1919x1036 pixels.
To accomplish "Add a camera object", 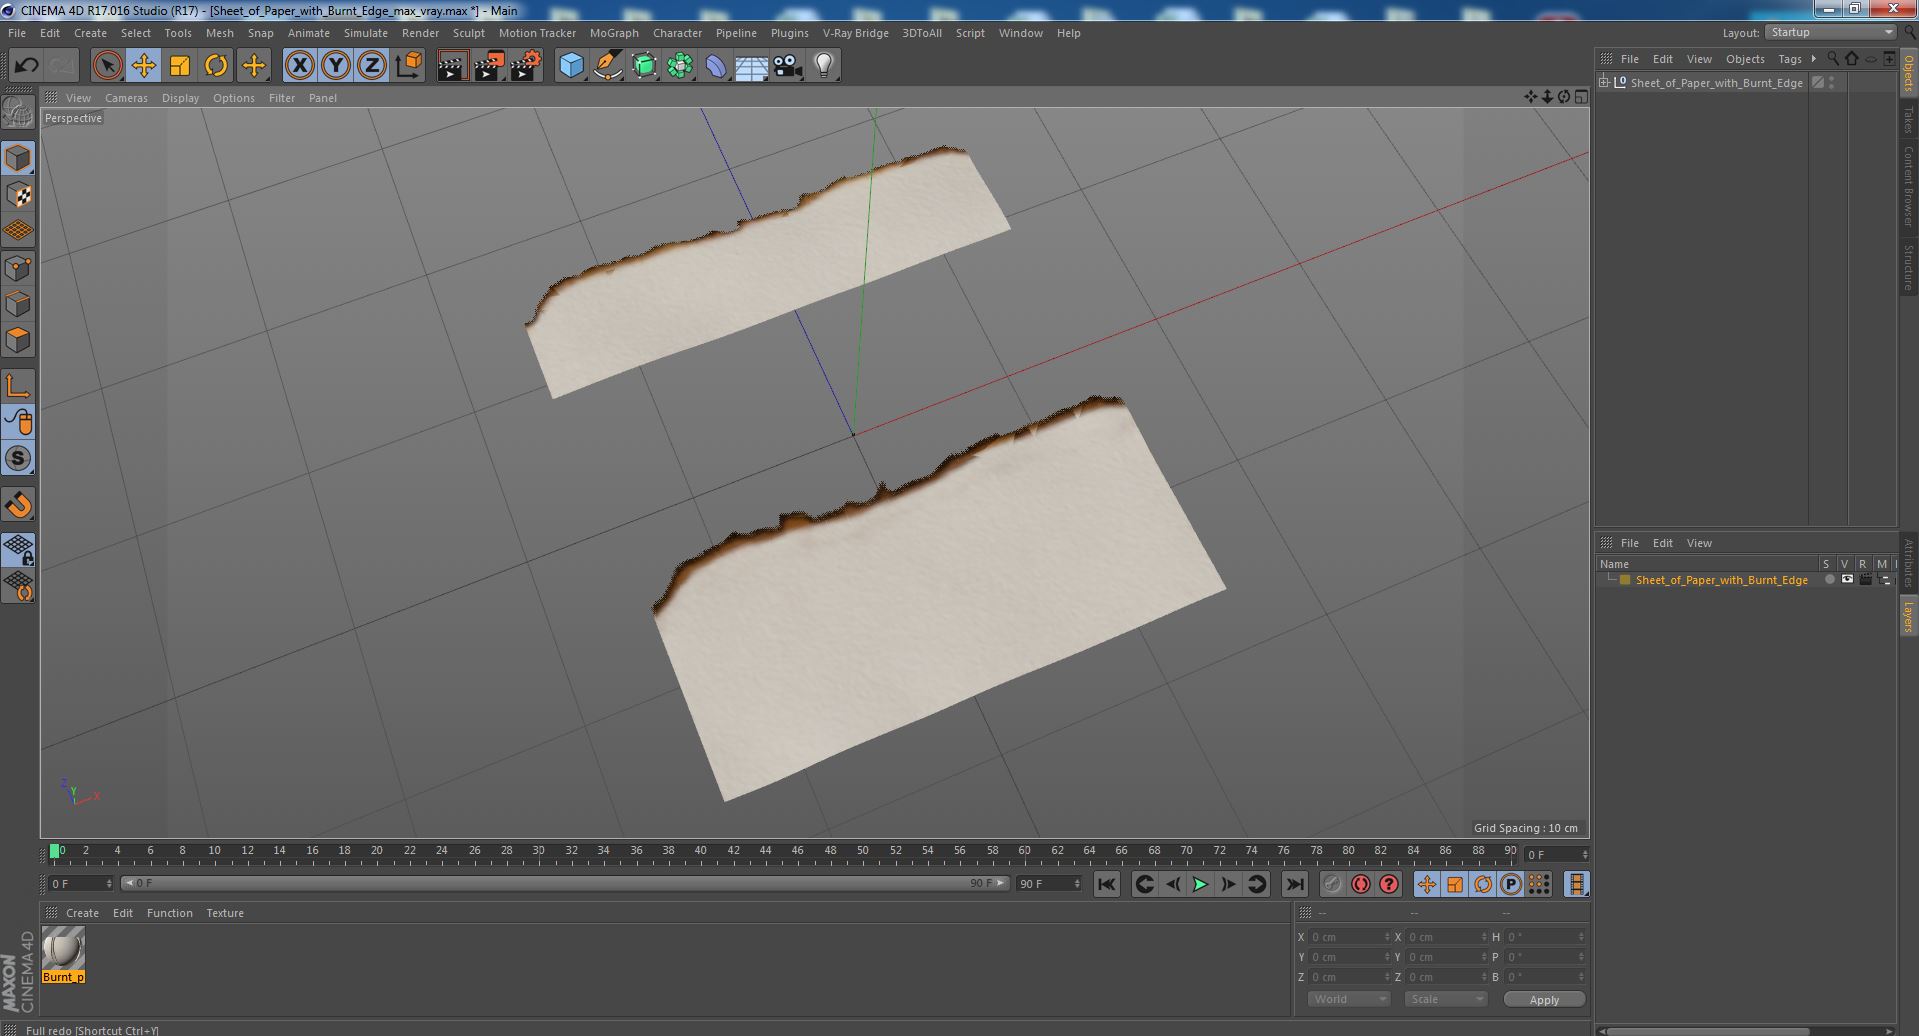I will (787, 66).
